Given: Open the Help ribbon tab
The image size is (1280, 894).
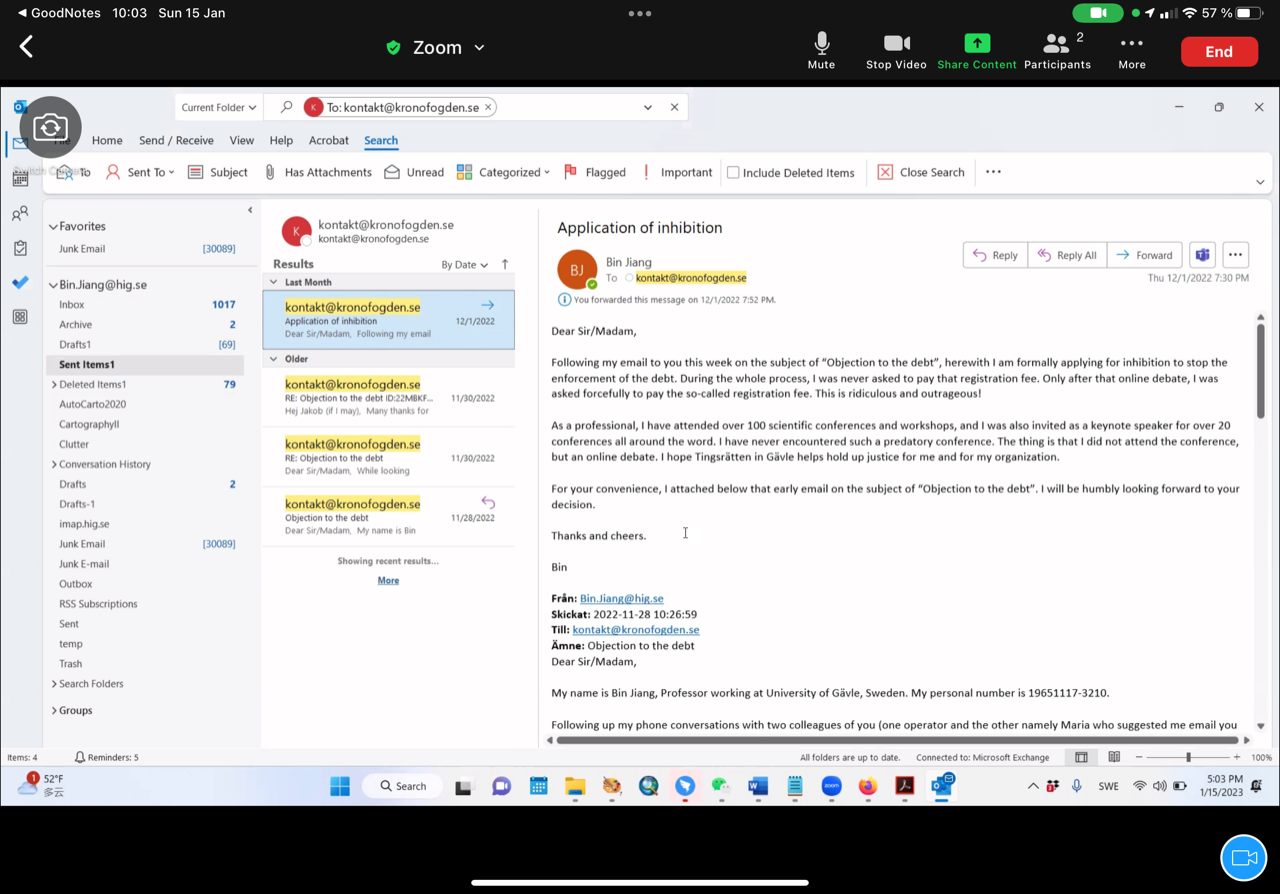Looking at the screenshot, I should point(281,140).
